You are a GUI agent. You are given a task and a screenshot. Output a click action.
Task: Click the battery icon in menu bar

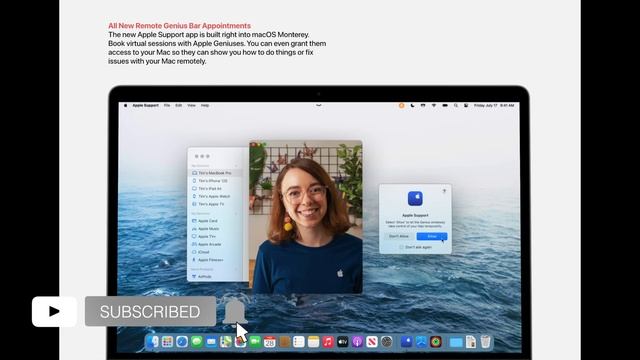tap(445, 105)
